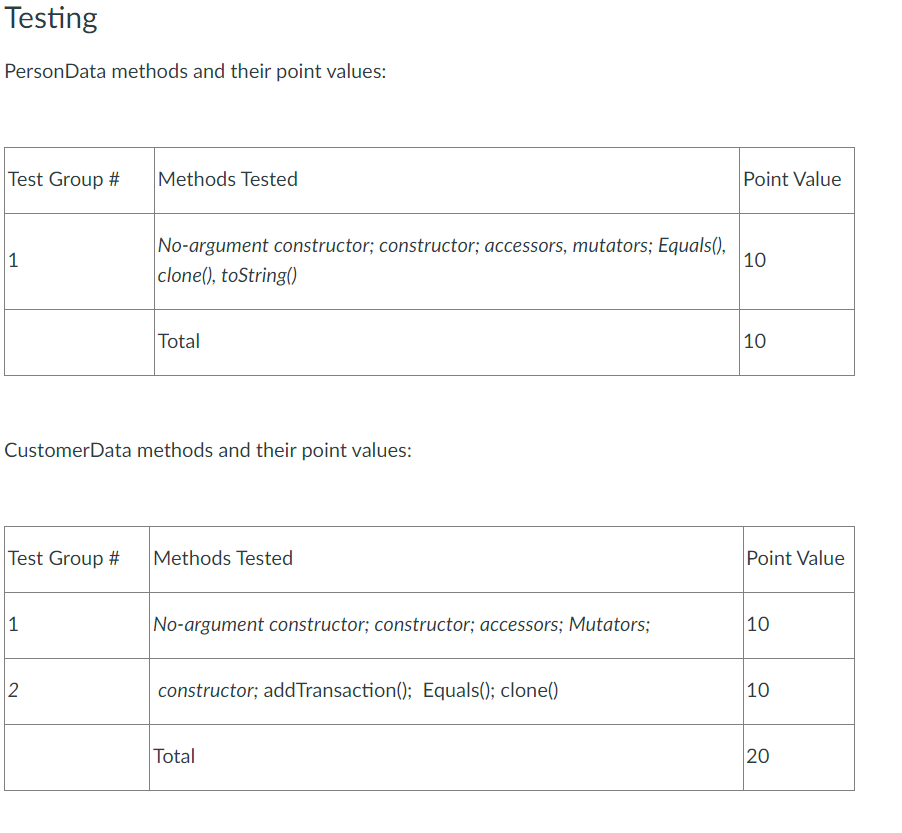Image resolution: width=902 pixels, height=833 pixels.
Task: Click the "CustomerData methods and their point values" line
Action: tap(208, 450)
